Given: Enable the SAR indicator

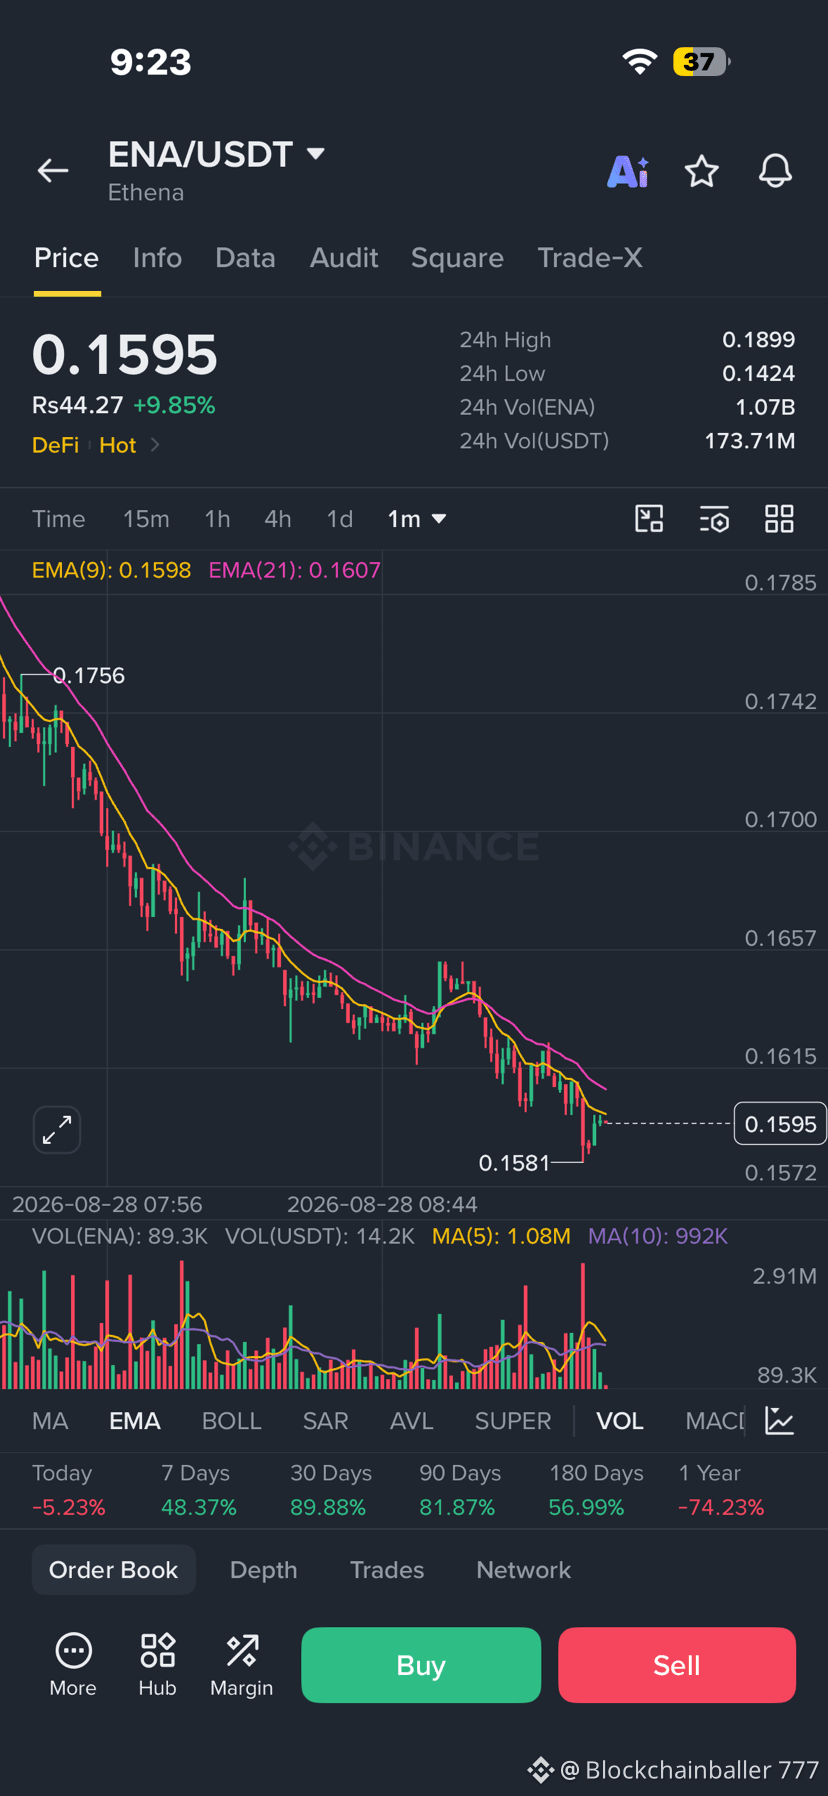Looking at the screenshot, I should [x=326, y=1421].
